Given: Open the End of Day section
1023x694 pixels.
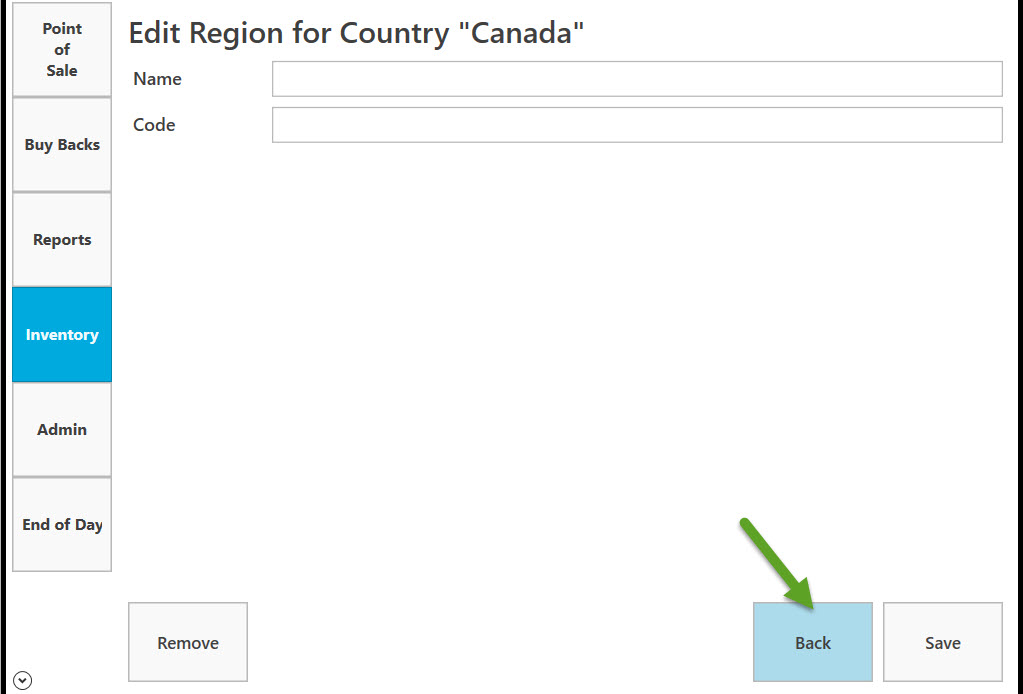Looking at the screenshot, I should click(x=62, y=524).
